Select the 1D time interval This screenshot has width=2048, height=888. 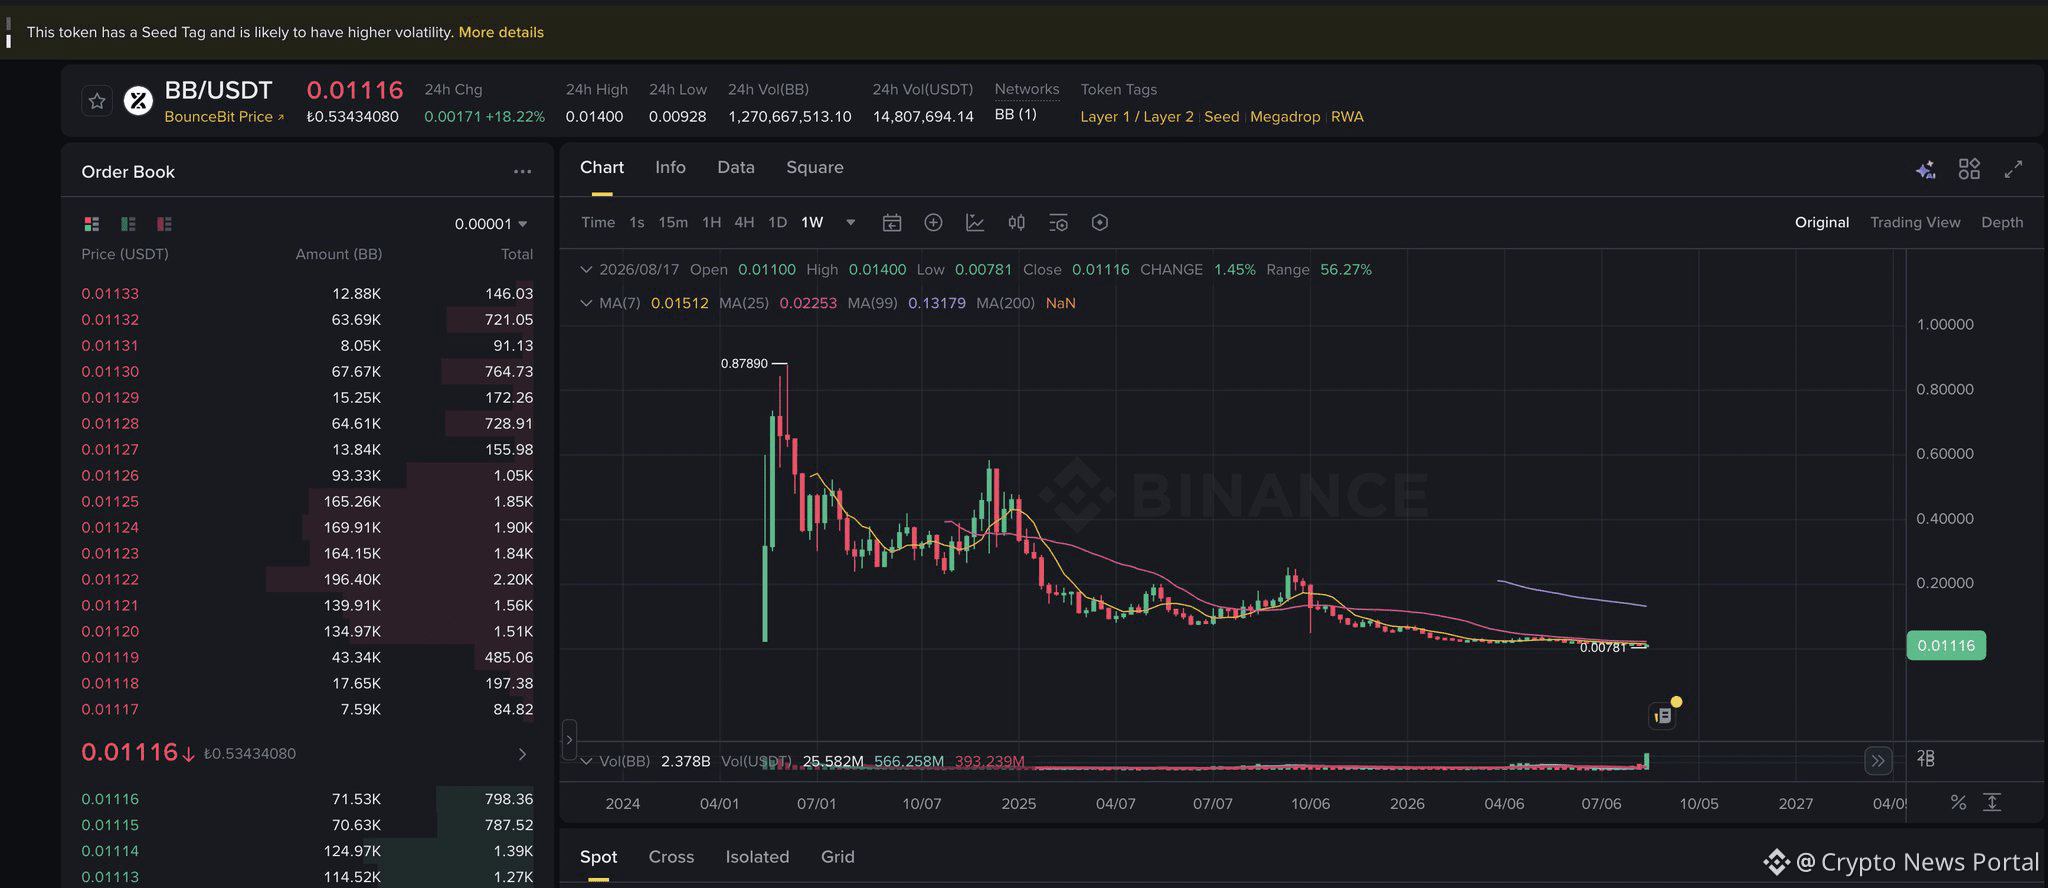(777, 223)
